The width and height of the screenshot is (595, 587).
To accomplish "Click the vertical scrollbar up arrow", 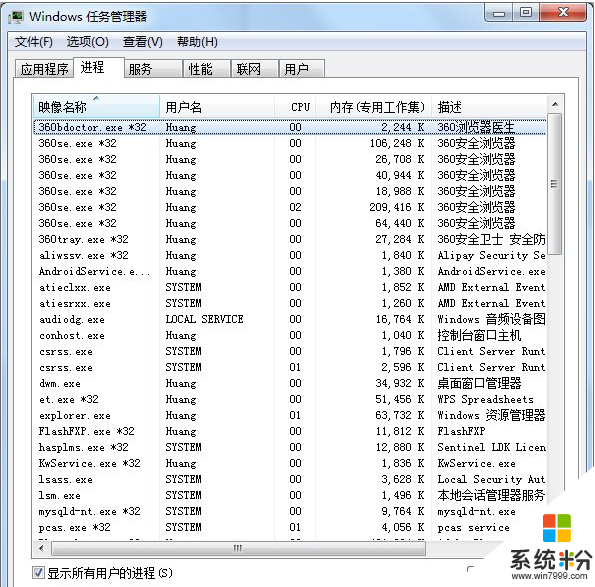I will 555,104.
